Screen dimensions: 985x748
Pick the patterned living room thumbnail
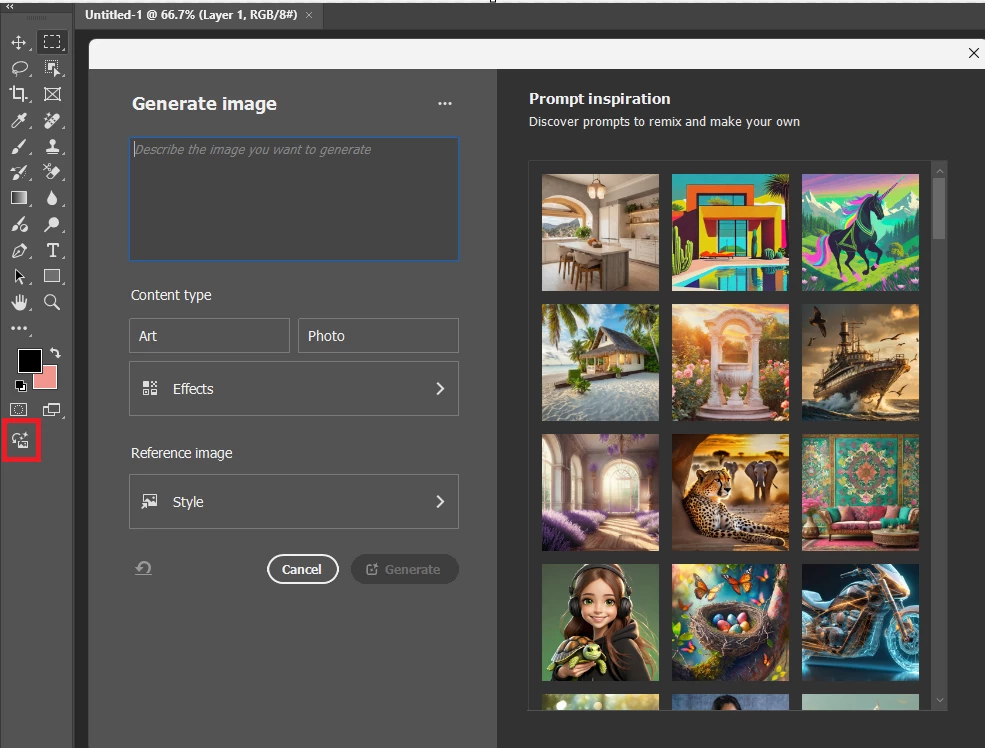tap(861, 492)
